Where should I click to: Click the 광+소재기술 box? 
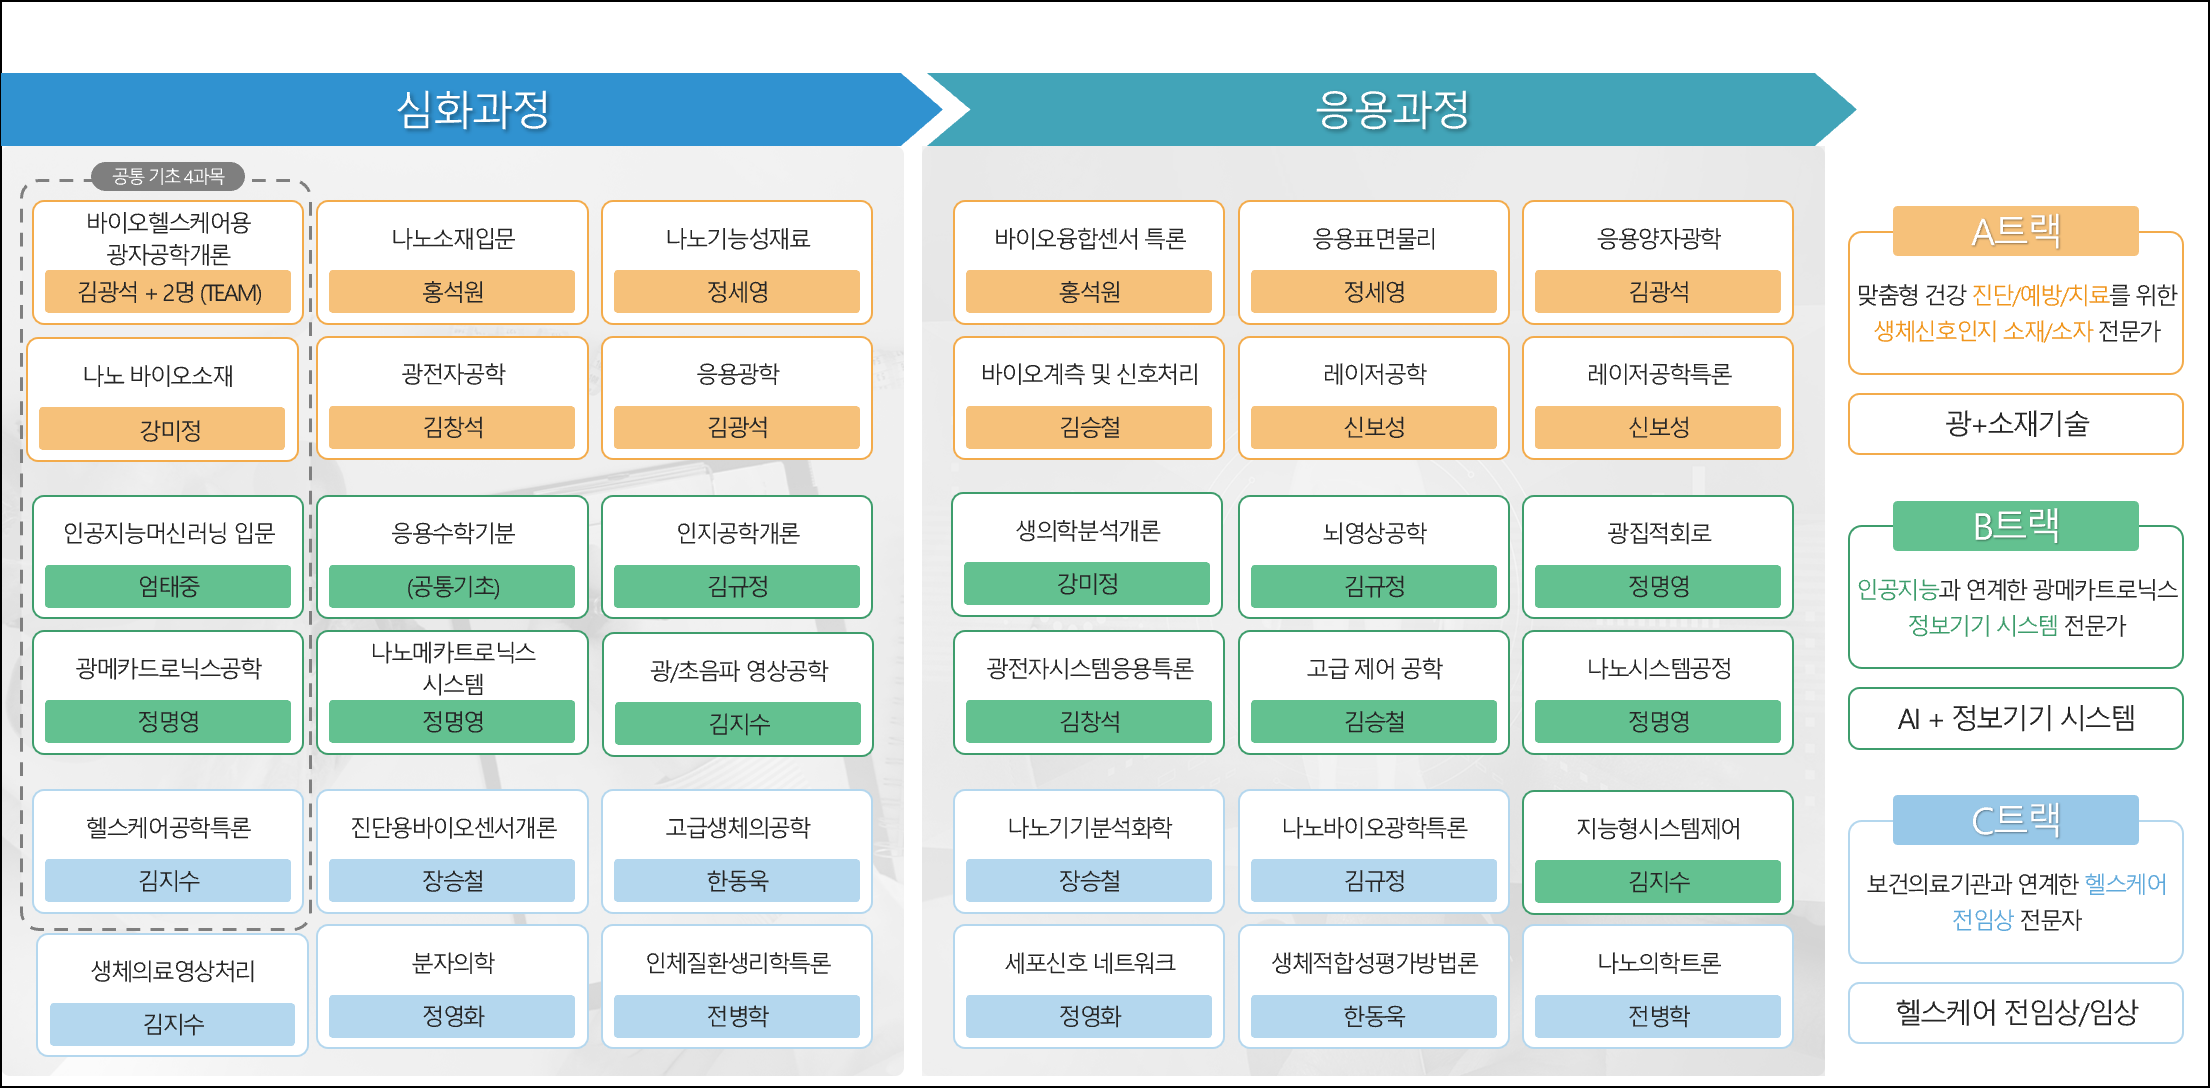[2015, 424]
